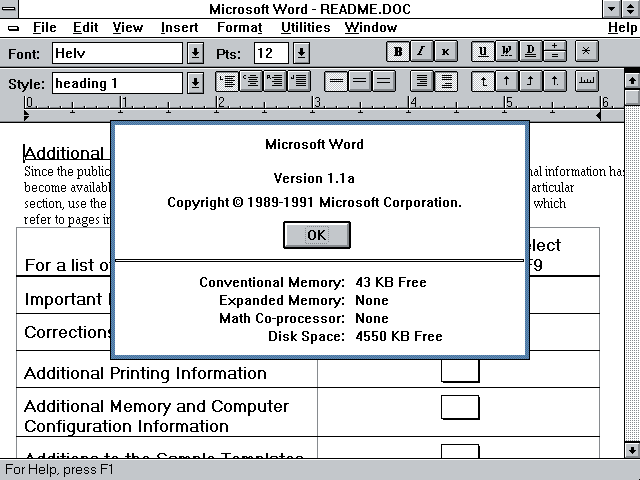Screen dimensions: 640x480
Task: Toggle Bold formatting in the ribbon
Action: [398, 51]
